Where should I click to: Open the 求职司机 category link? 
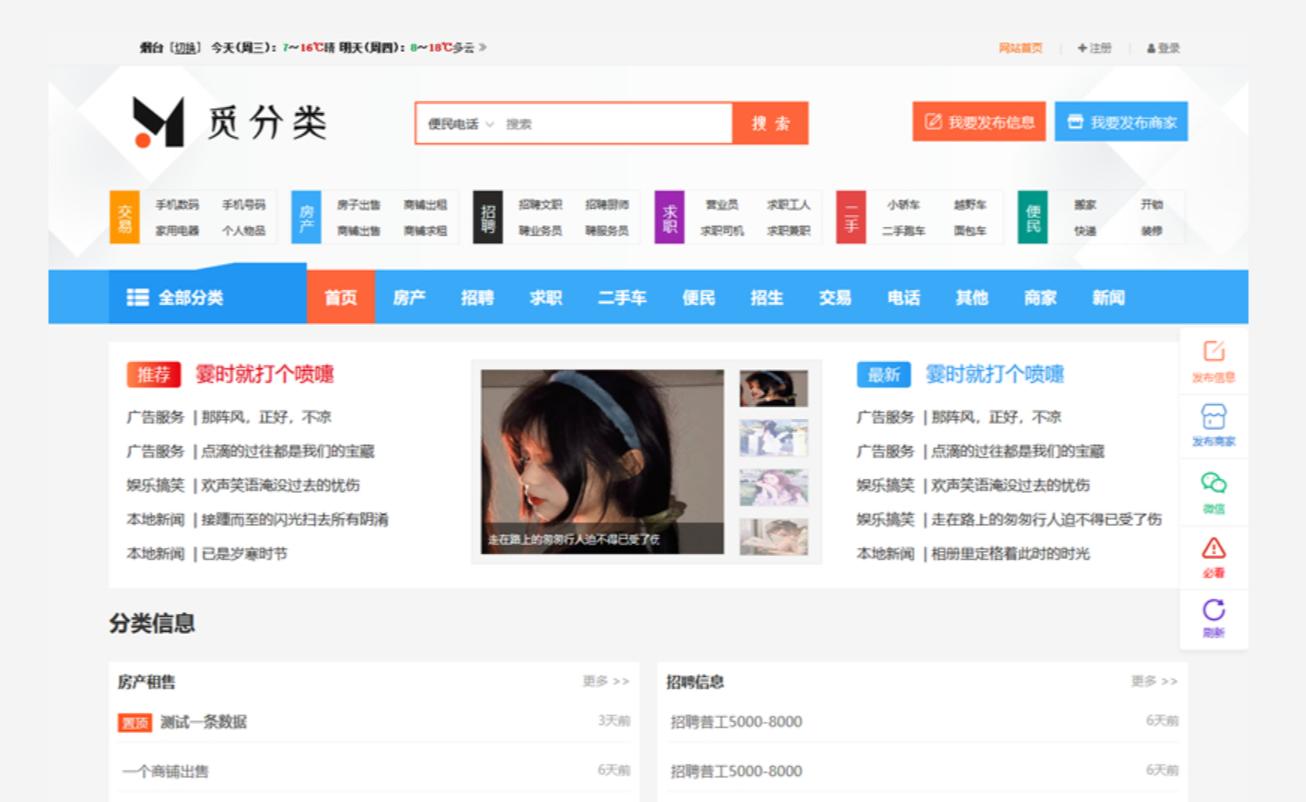coord(722,230)
